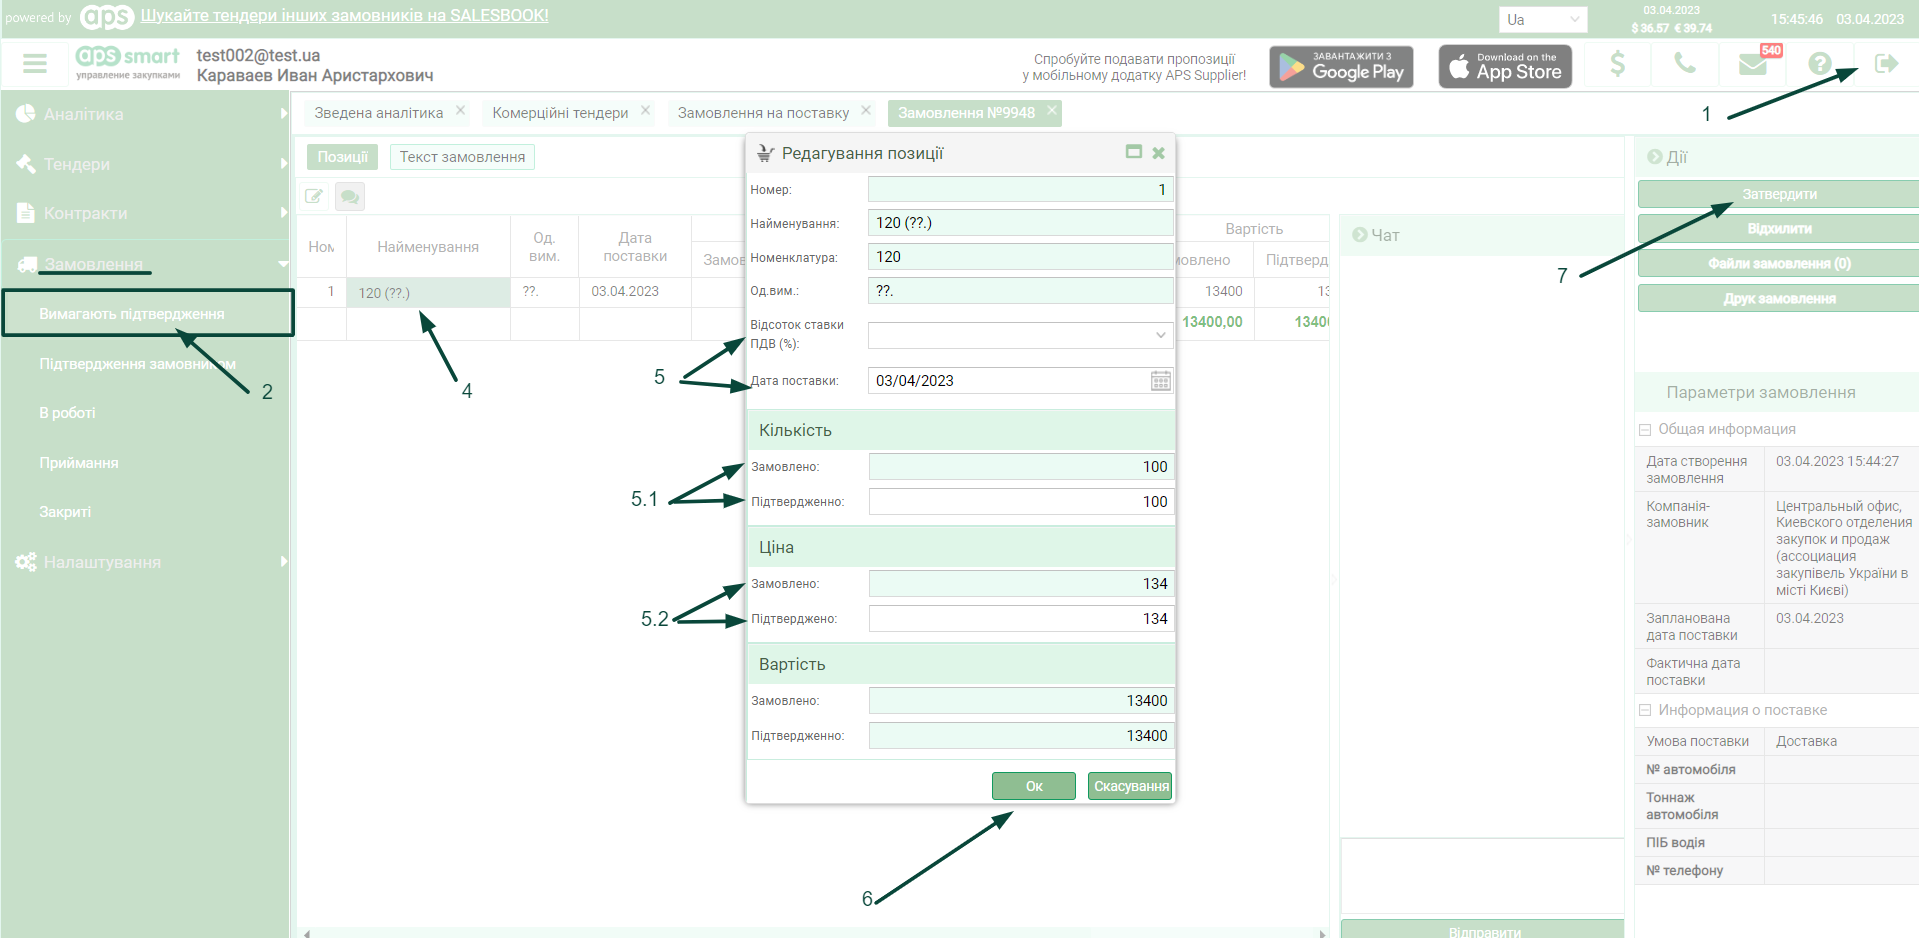This screenshot has width=1919, height=938.
Task: Click Друк замовлення button
Action: (x=1779, y=299)
